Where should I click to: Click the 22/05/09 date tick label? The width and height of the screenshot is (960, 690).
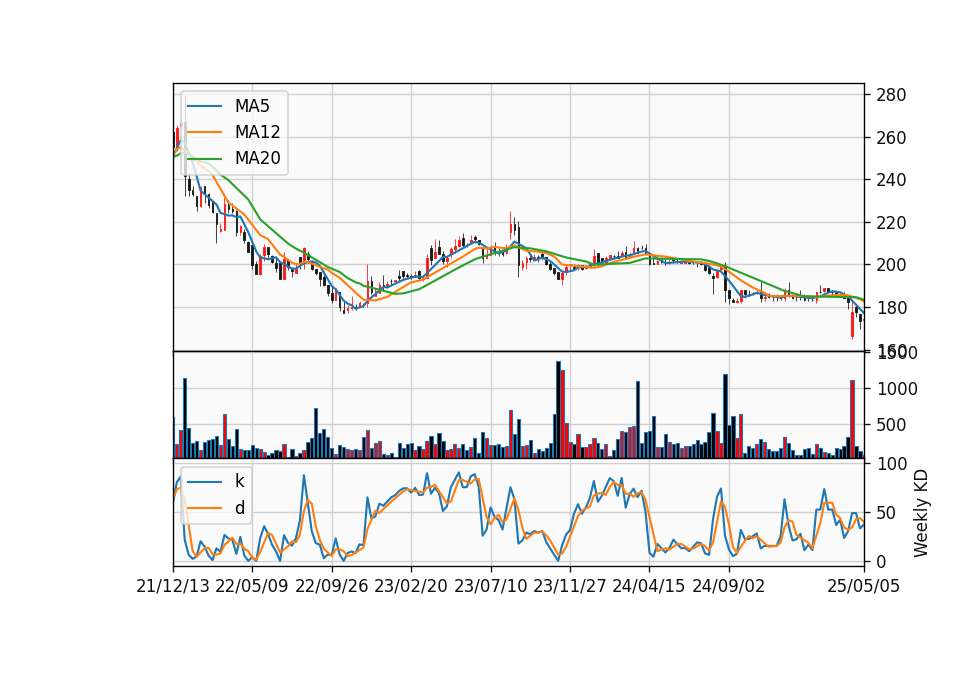click(252, 586)
